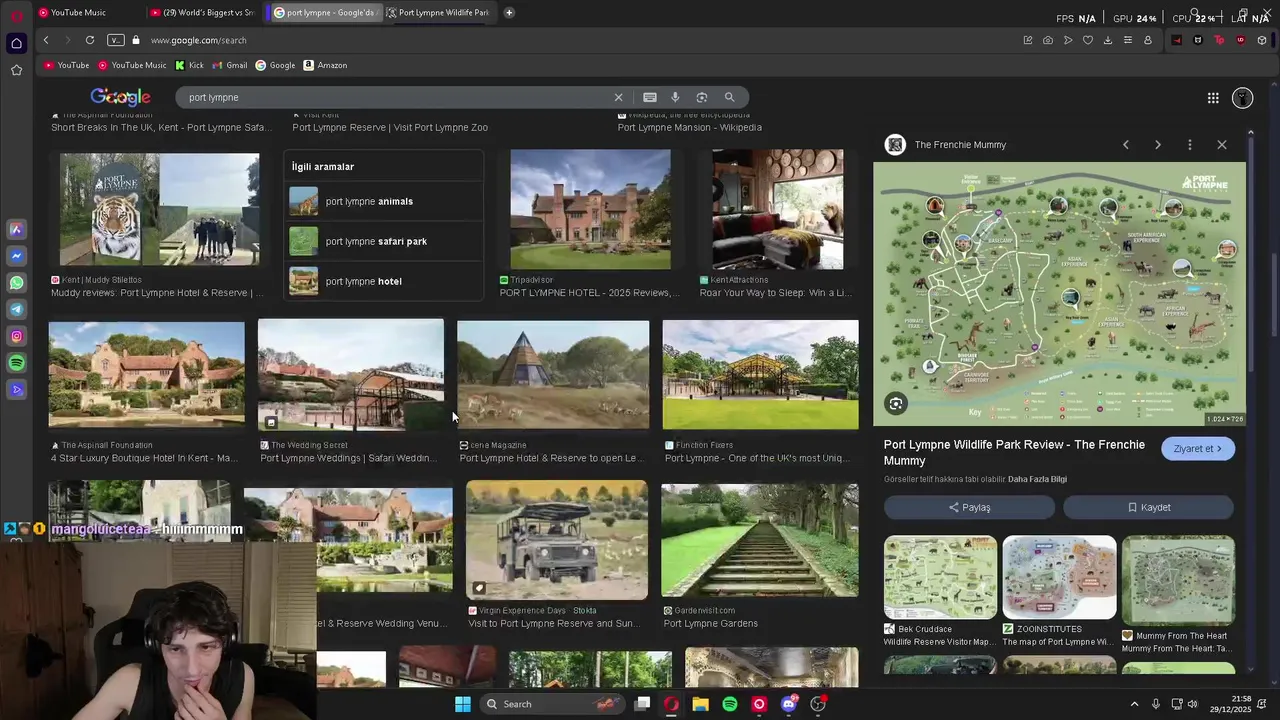Screen dimensions: 1280x720
Task: Open the Amazon bookmark
Action: tap(325, 65)
